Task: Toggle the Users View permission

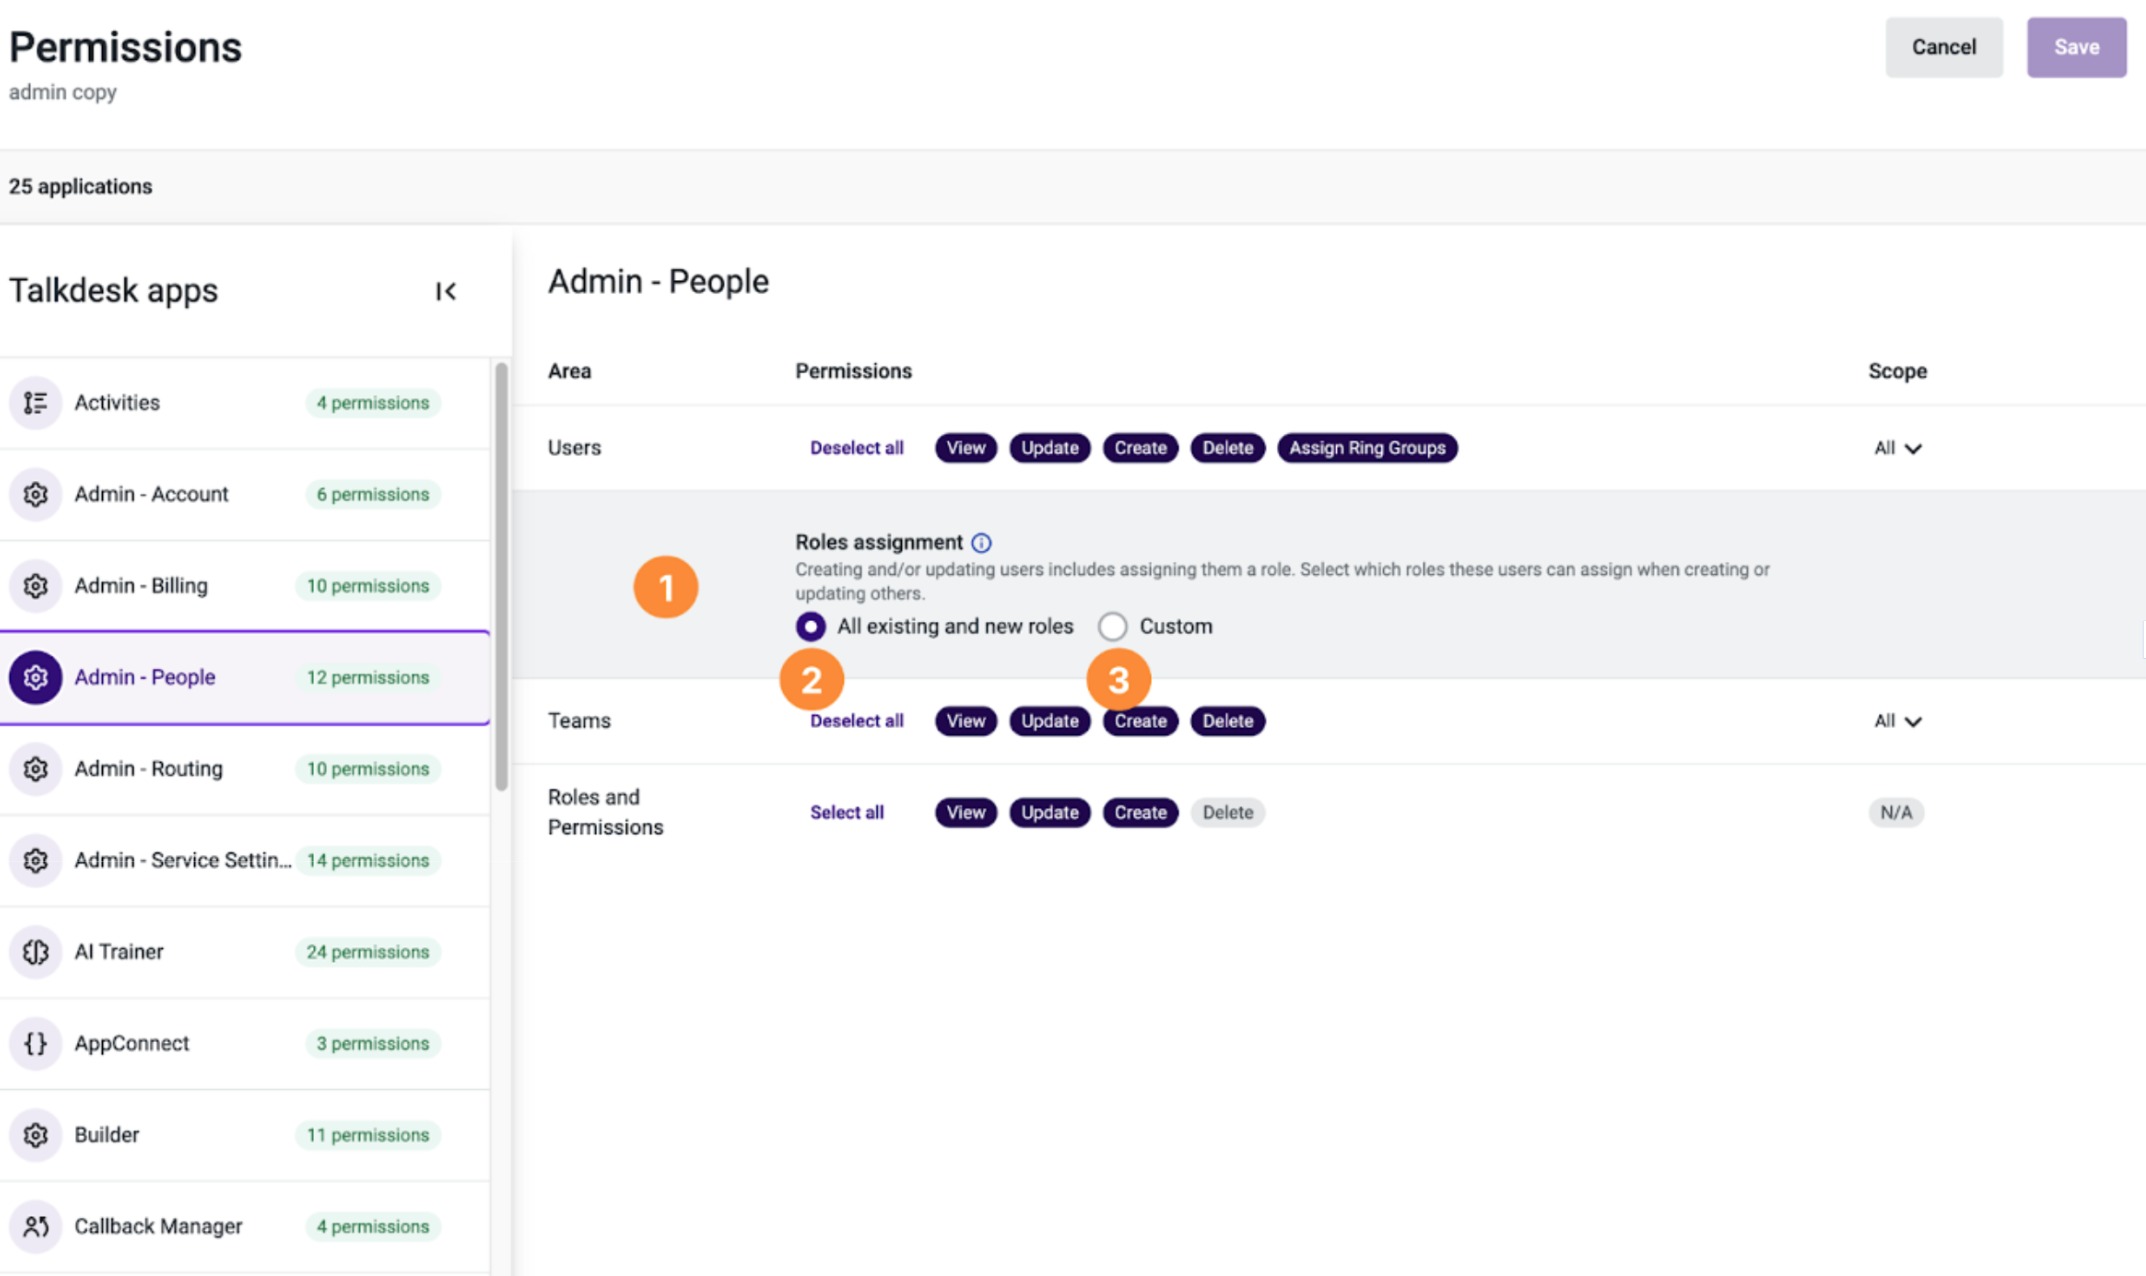Action: tap(965, 448)
